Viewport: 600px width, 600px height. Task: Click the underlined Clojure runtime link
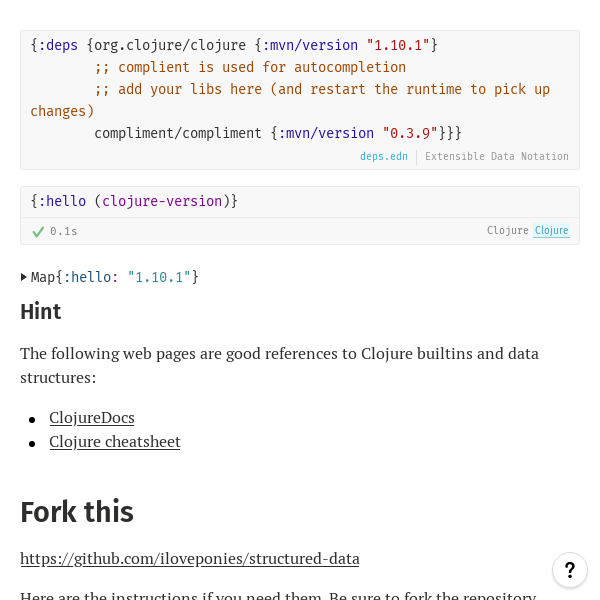551,231
